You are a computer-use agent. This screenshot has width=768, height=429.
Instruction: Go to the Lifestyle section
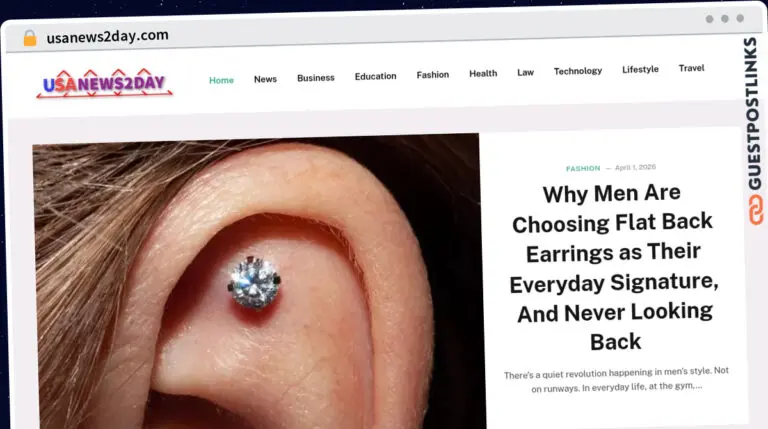pos(640,70)
